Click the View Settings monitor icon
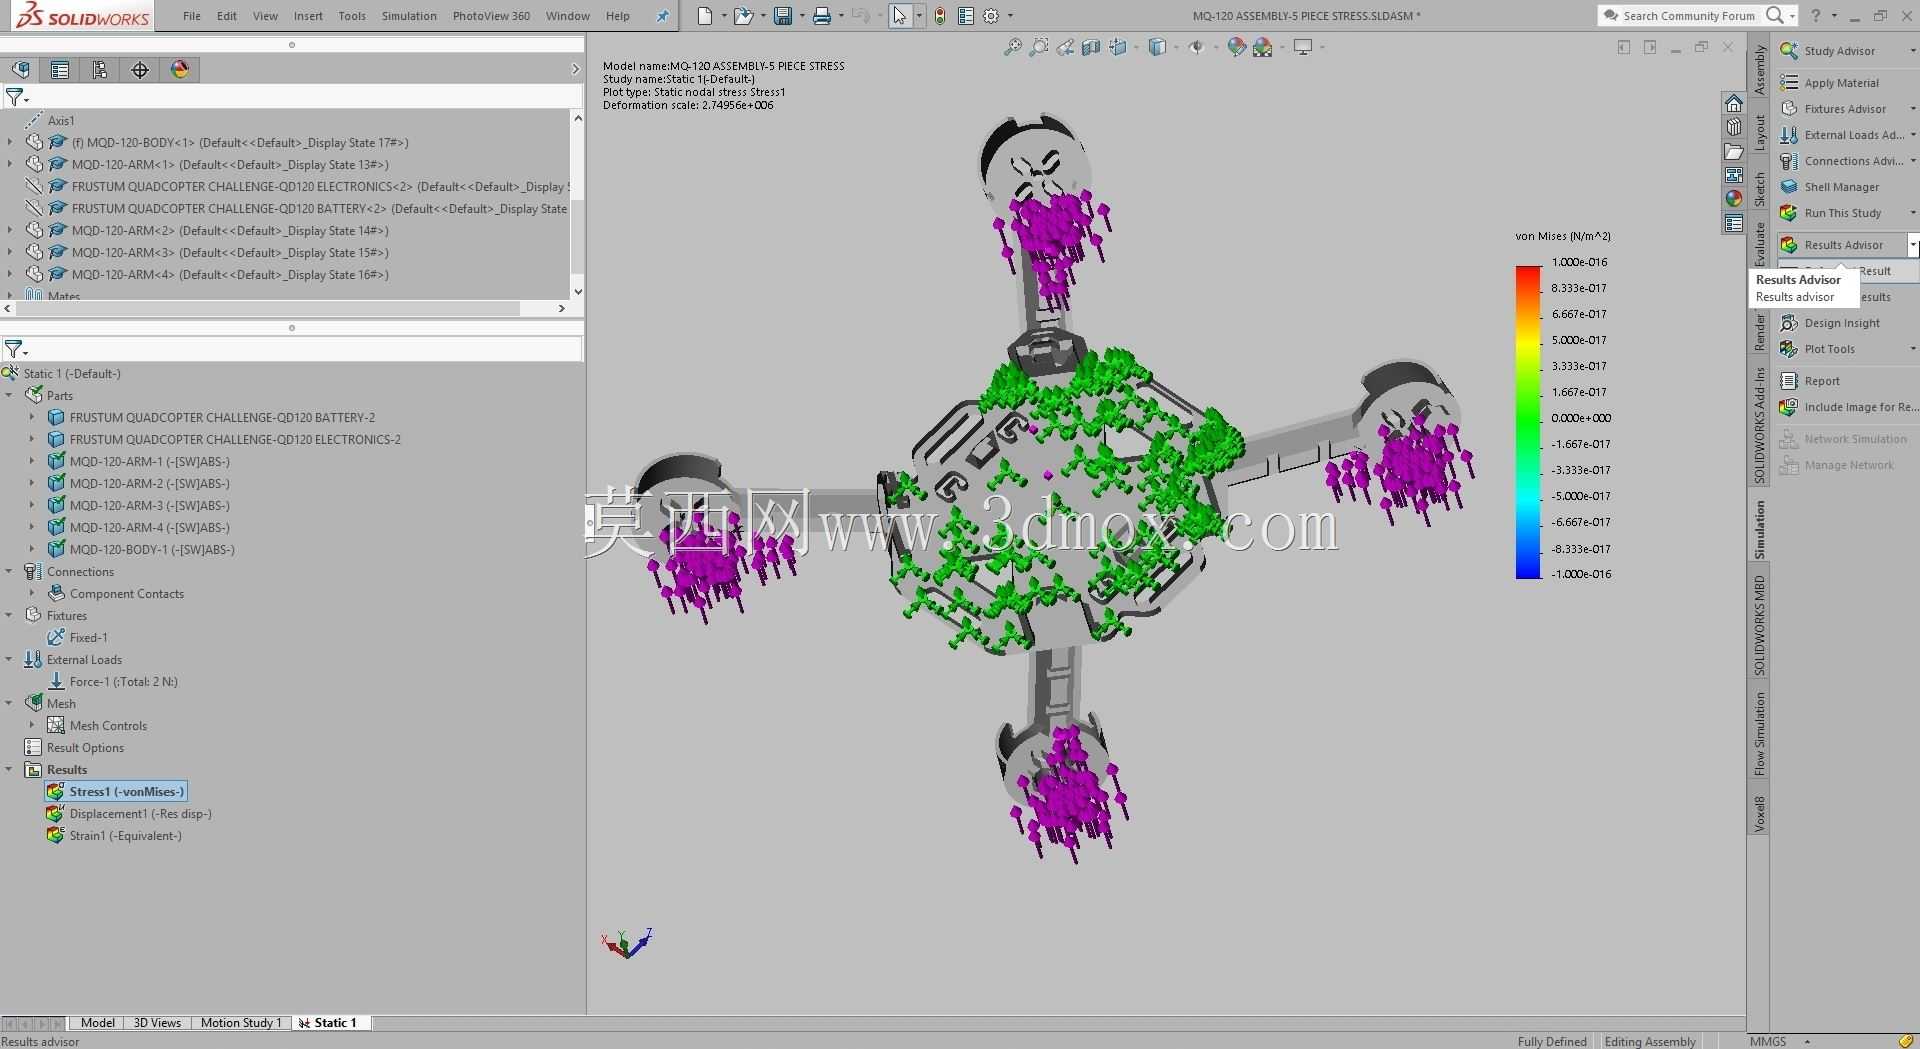The image size is (1920, 1049). coord(1303,47)
